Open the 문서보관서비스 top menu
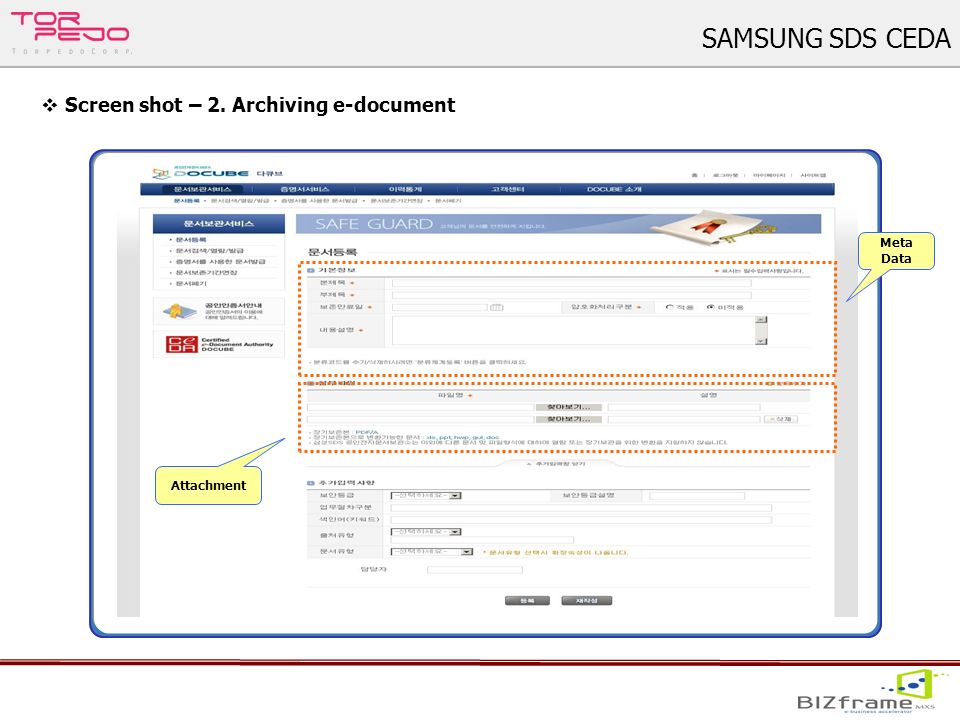 tap(202, 189)
